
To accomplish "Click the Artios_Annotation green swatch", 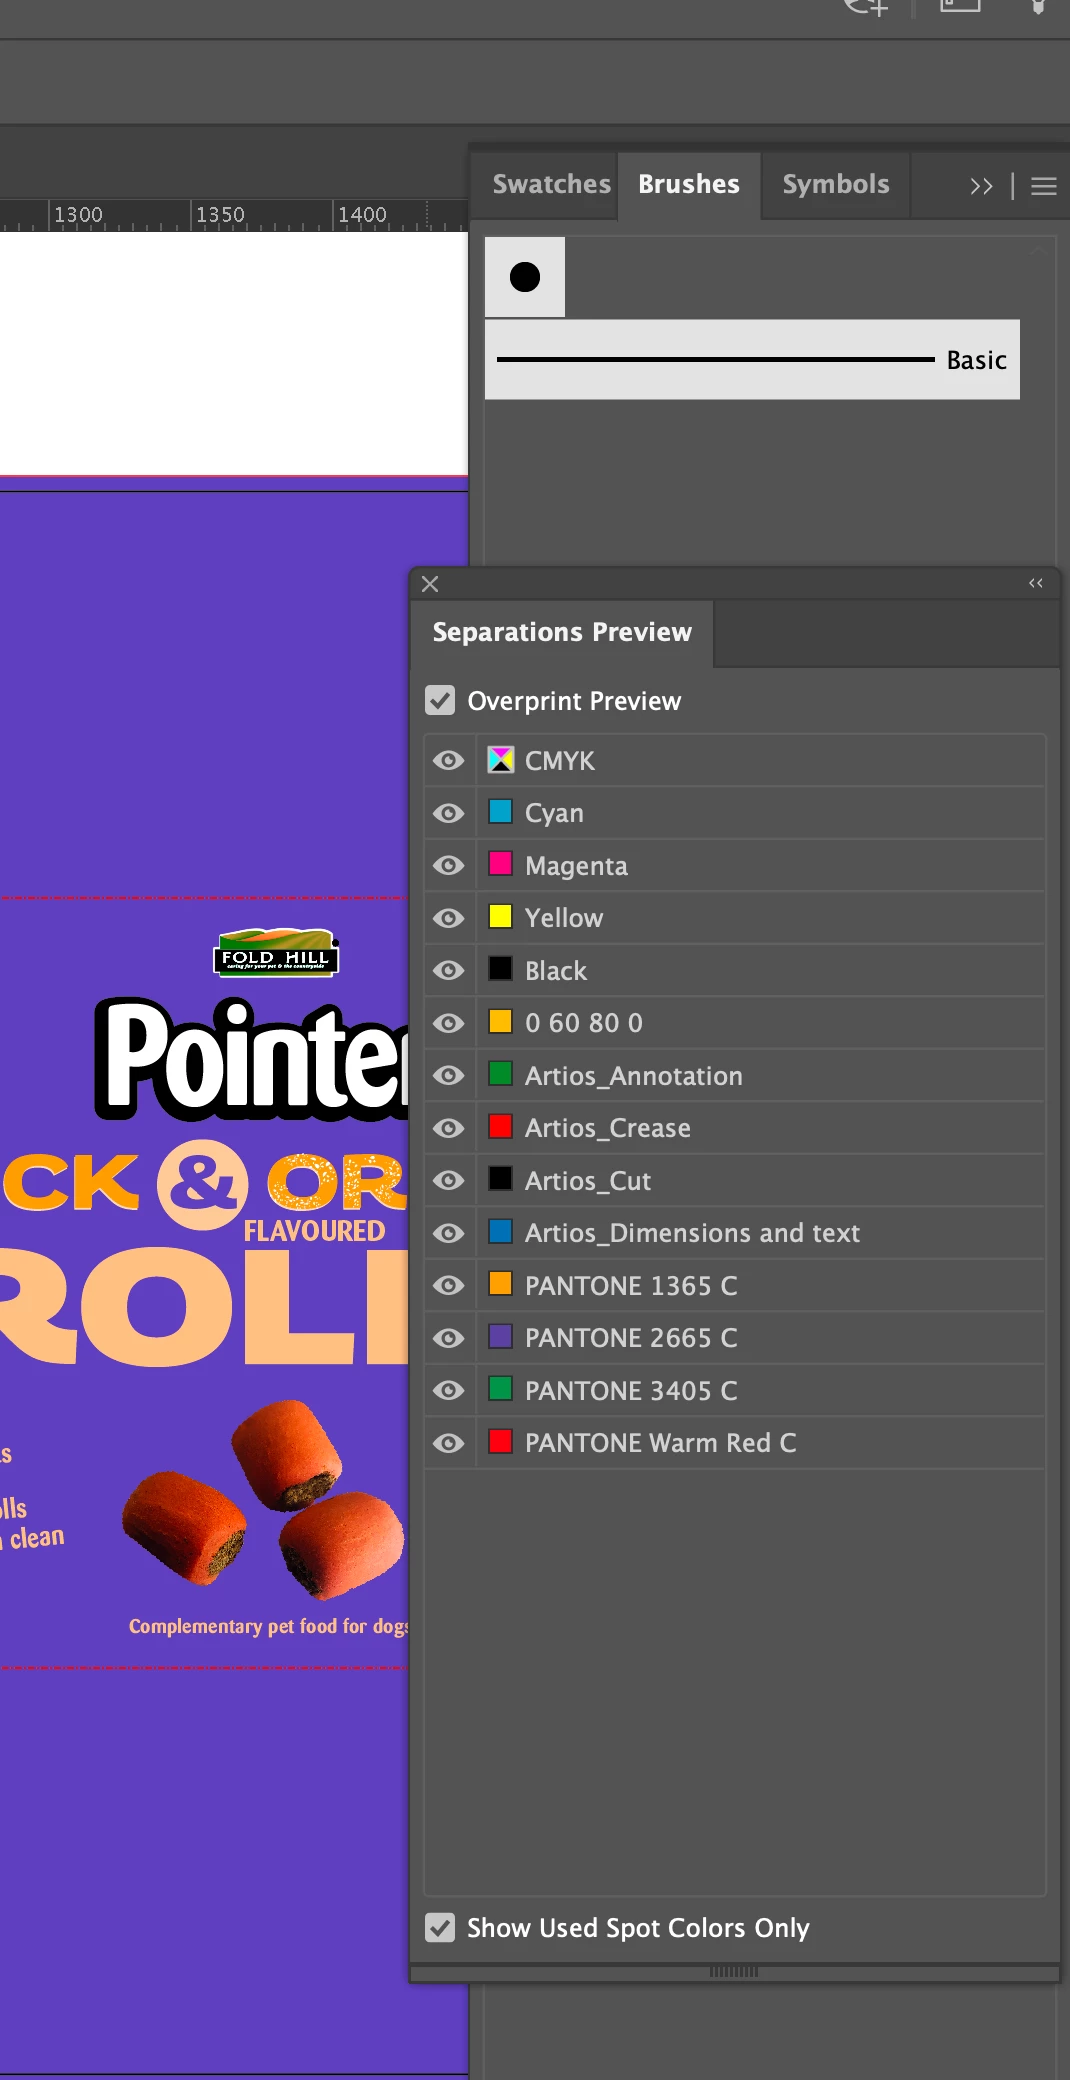I will [x=500, y=1074].
